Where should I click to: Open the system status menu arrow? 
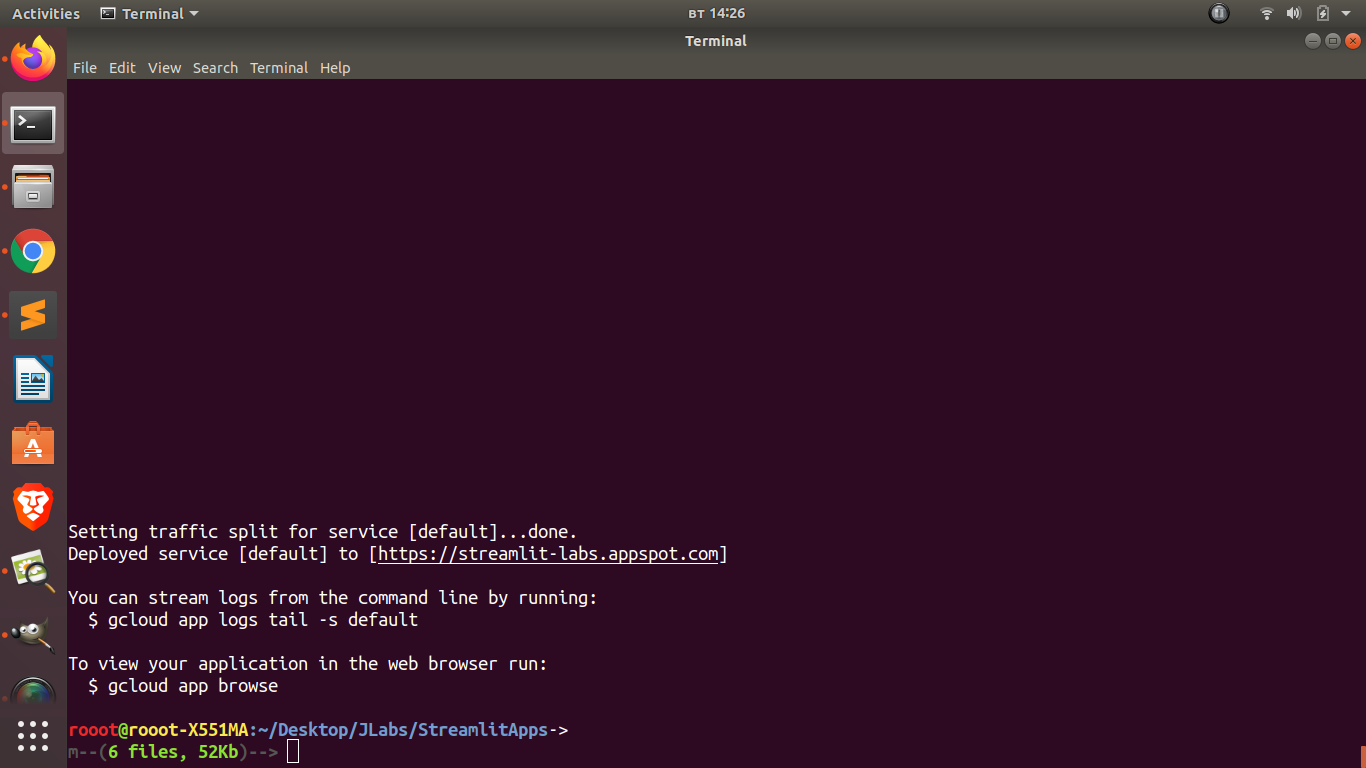click(x=1346, y=14)
